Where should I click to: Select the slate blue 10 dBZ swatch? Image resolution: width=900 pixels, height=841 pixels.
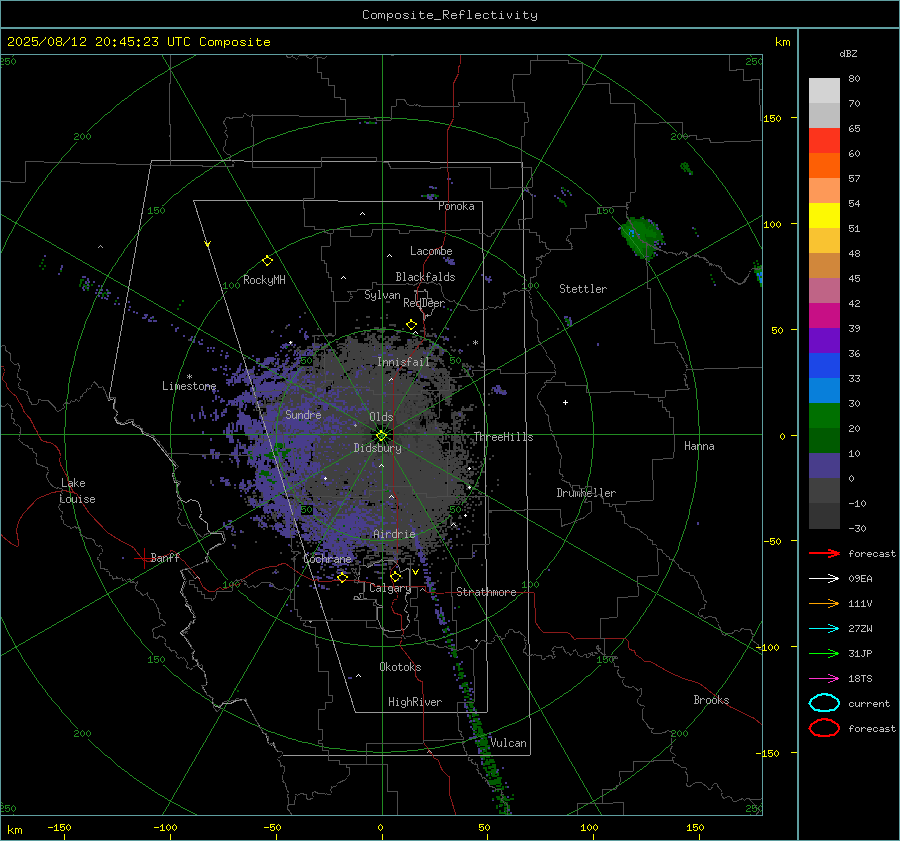[824, 466]
